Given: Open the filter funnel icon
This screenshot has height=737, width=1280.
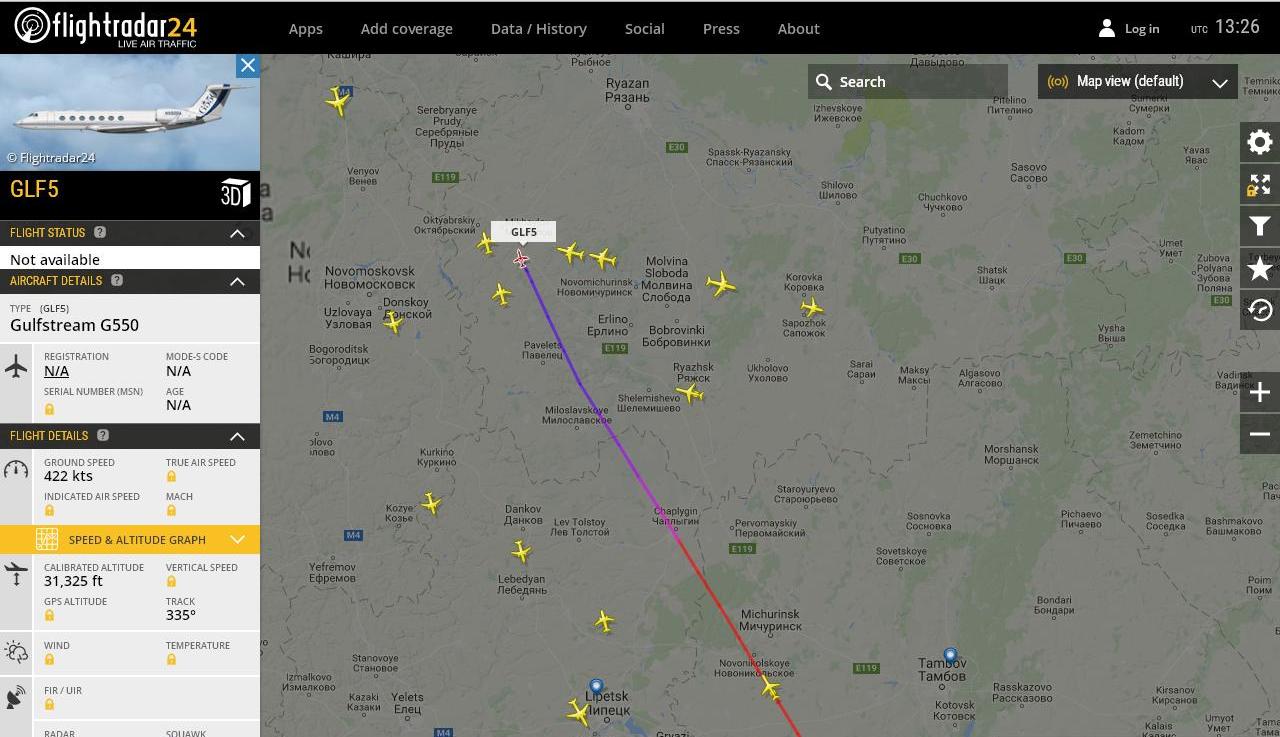Looking at the screenshot, I should tap(1260, 227).
